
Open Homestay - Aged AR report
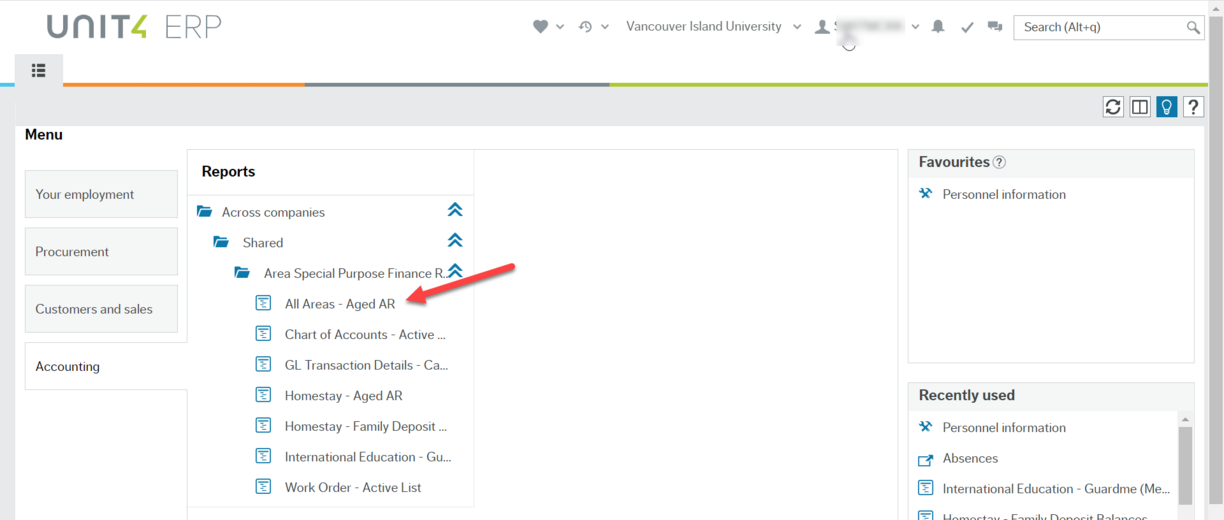(x=343, y=396)
